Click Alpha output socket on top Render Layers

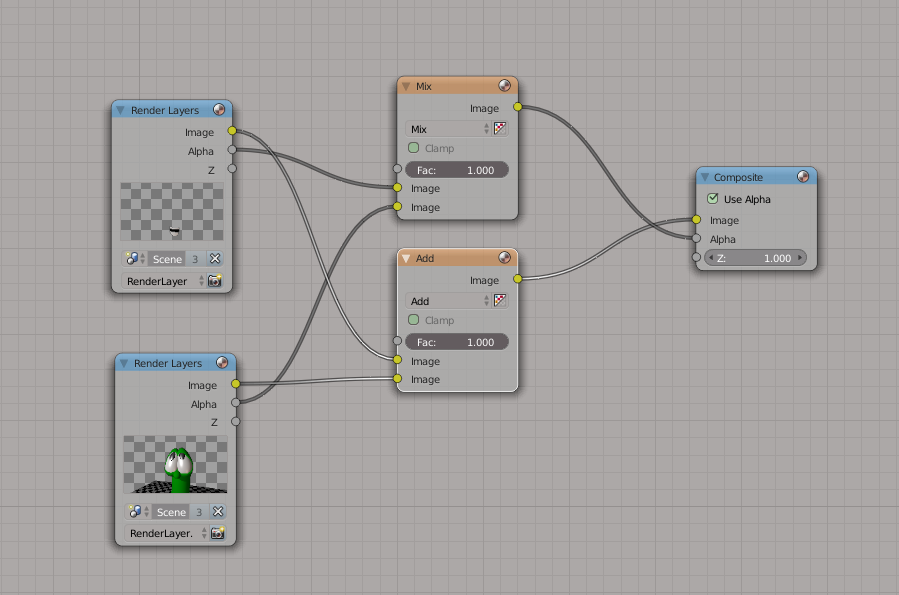(232, 150)
